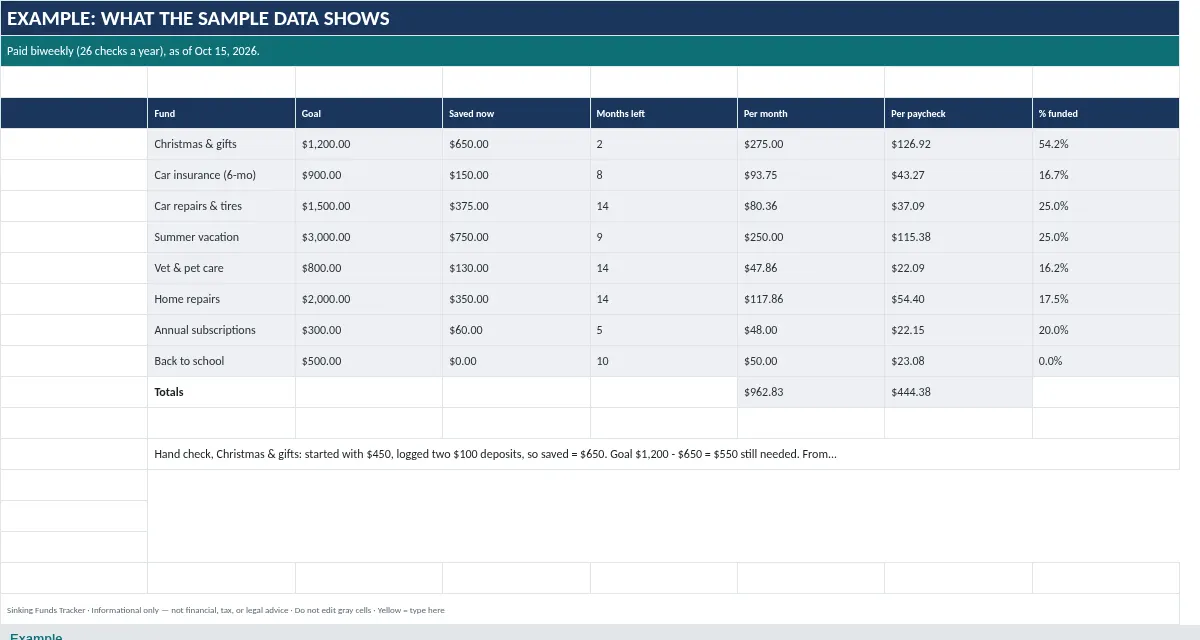Select the title cell 'EXAMPLE: WHAT THE SAMPLE DATA SHOWS'
The width and height of the screenshot is (1200, 640).
pyautogui.click(x=590, y=18)
